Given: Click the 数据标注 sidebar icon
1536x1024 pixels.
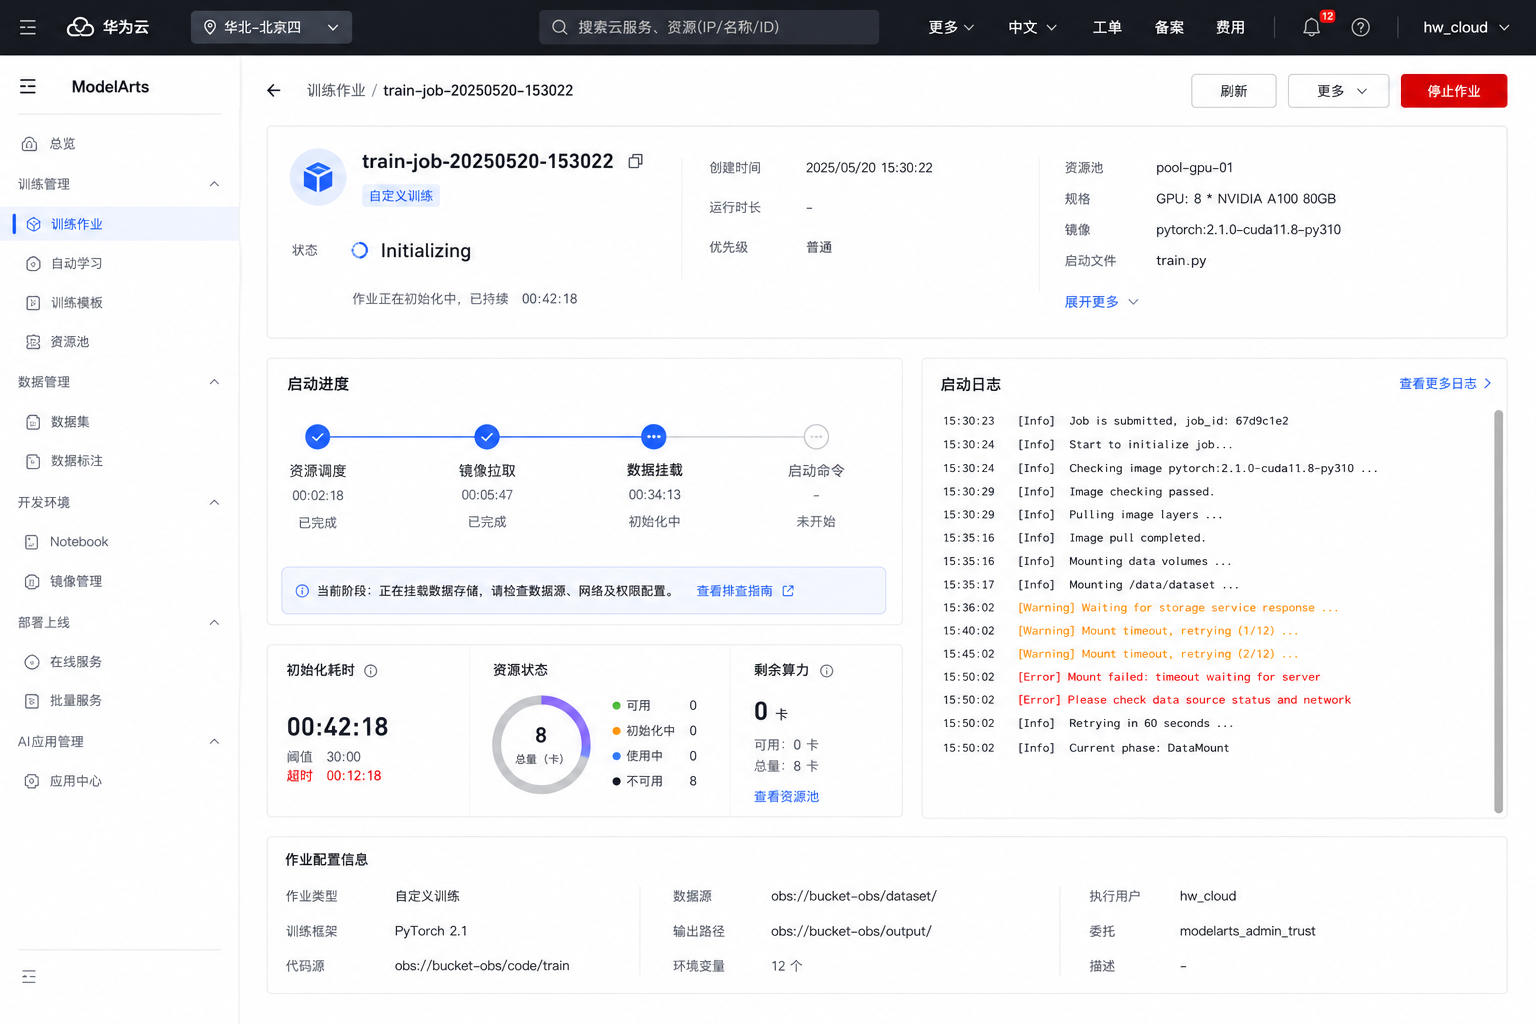Looking at the screenshot, I should [33, 460].
